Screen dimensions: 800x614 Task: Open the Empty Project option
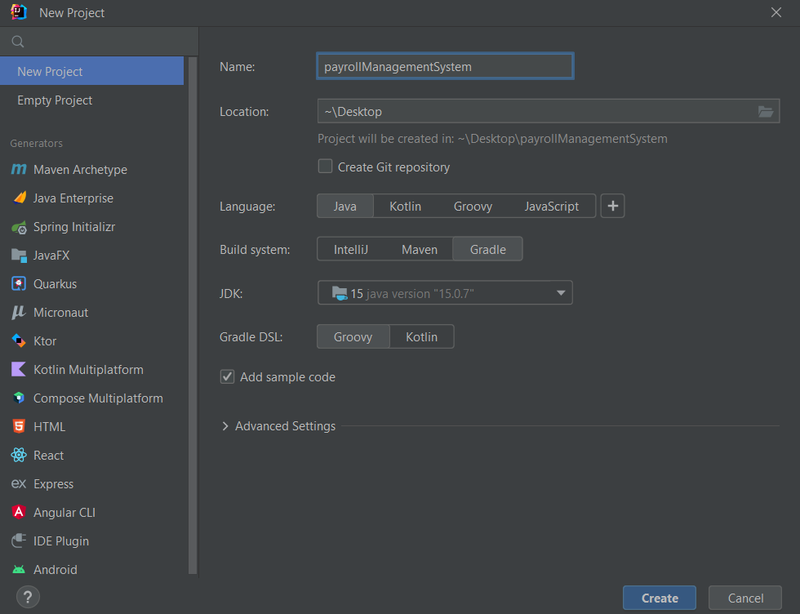(55, 99)
